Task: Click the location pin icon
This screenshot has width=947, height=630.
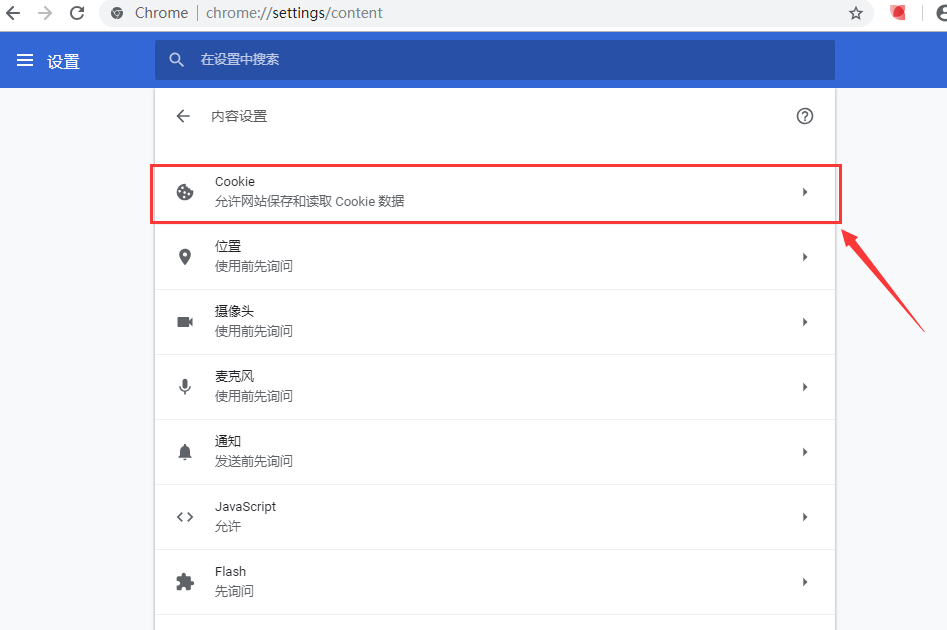Action: [185, 257]
